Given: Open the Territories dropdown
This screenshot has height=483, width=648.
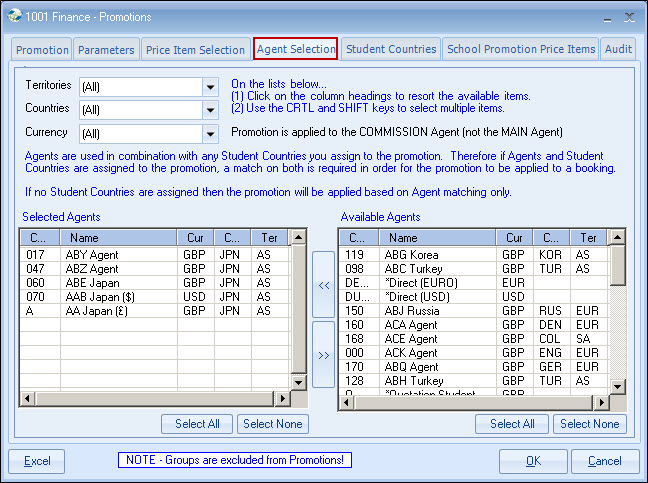Looking at the screenshot, I should (x=210, y=87).
